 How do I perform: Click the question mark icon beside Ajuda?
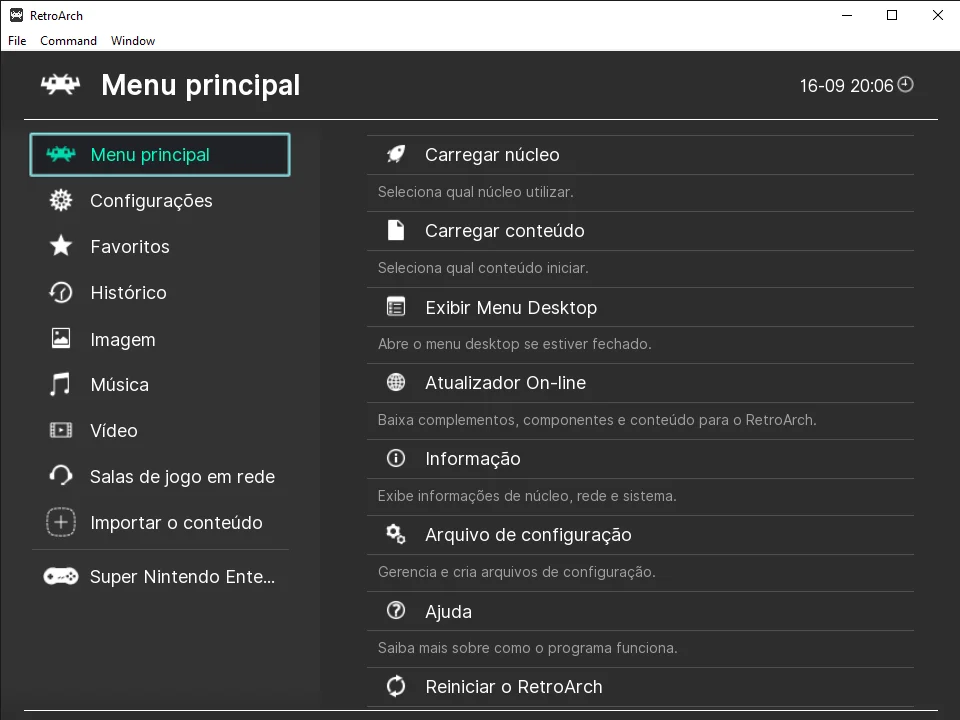396,610
